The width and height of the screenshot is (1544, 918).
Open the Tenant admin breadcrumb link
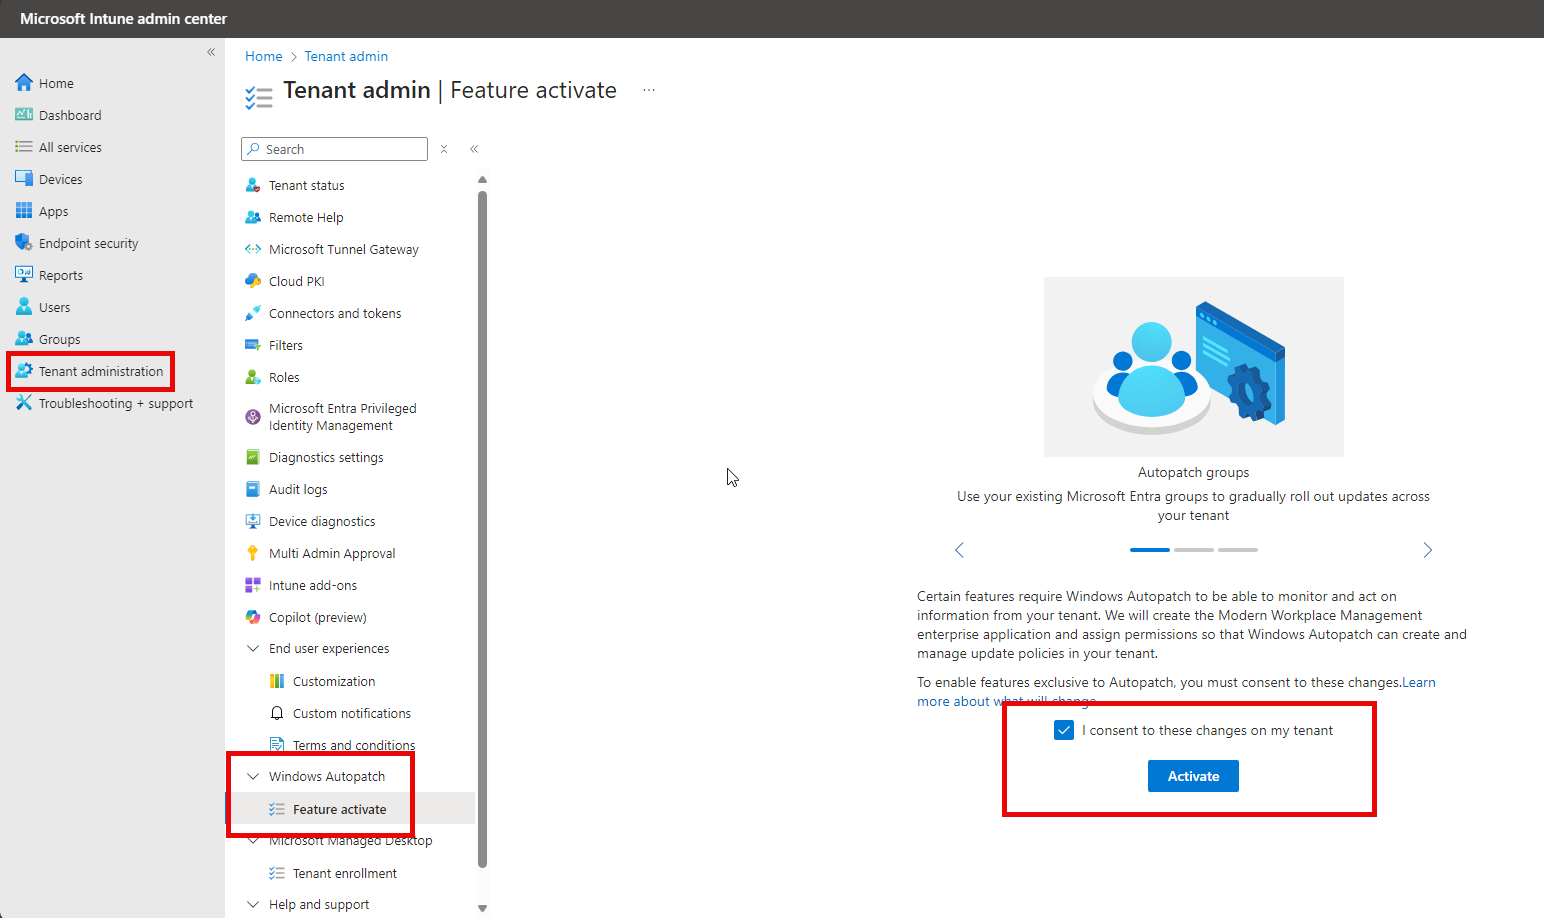pyautogui.click(x=346, y=56)
